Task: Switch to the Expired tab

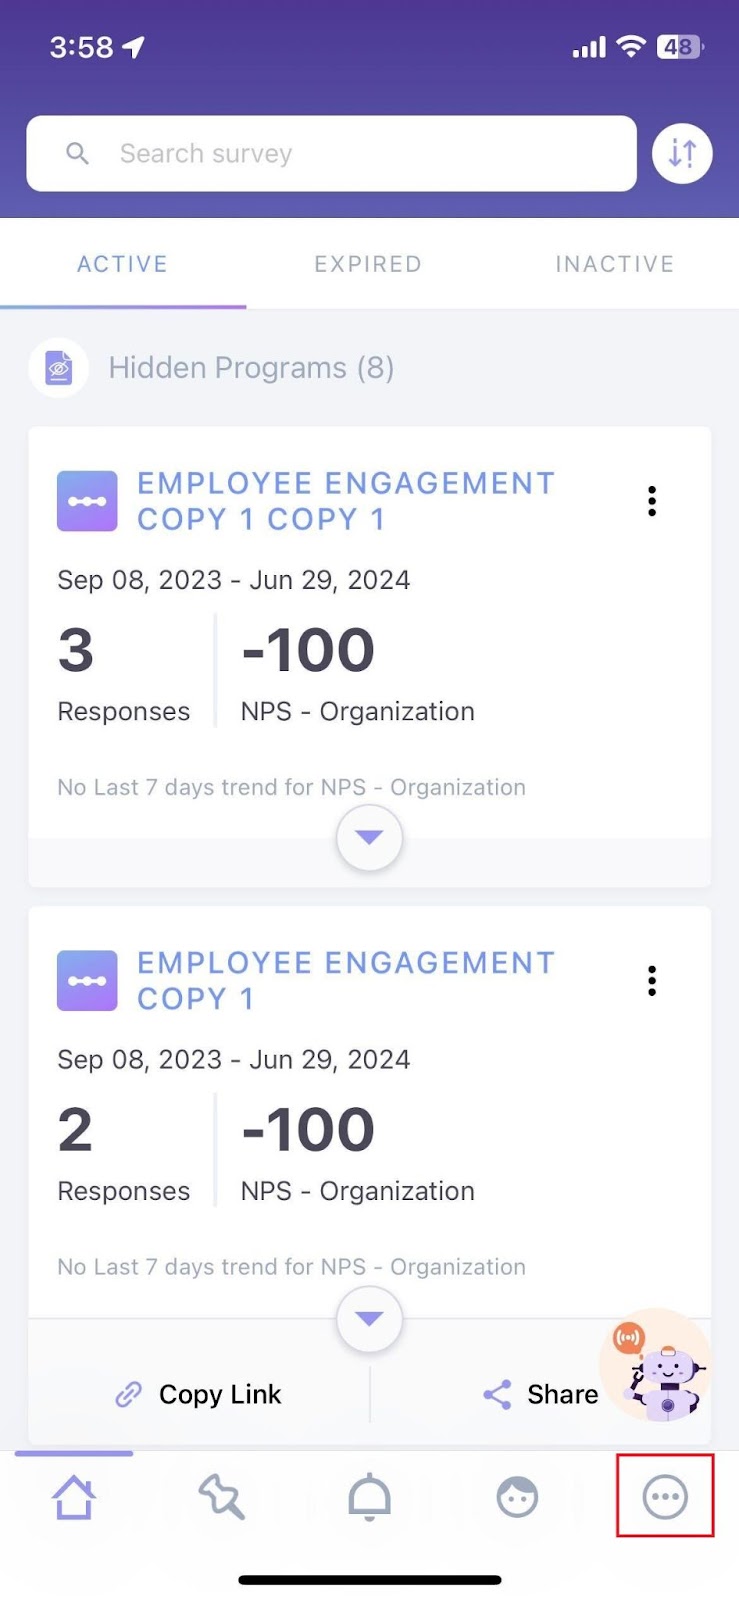Action: point(368,264)
